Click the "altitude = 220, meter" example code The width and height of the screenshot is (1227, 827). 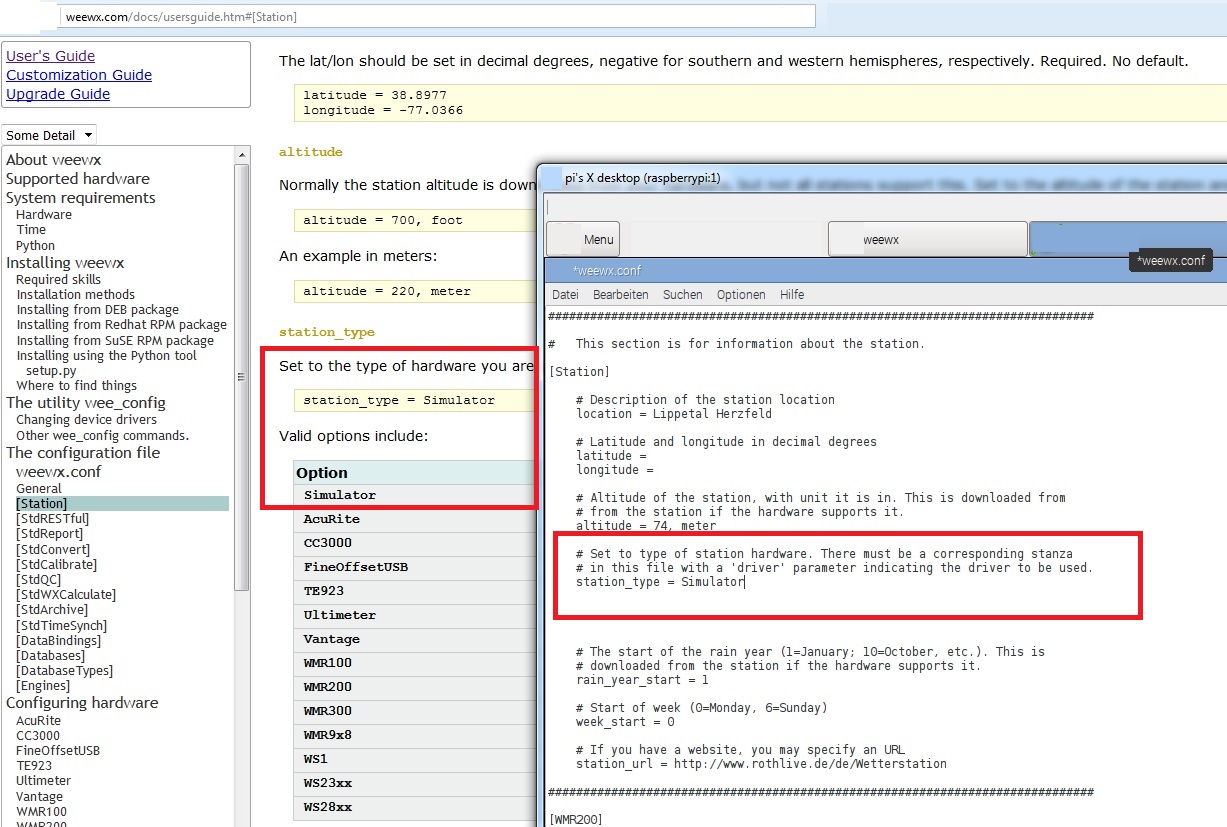[387, 292]
